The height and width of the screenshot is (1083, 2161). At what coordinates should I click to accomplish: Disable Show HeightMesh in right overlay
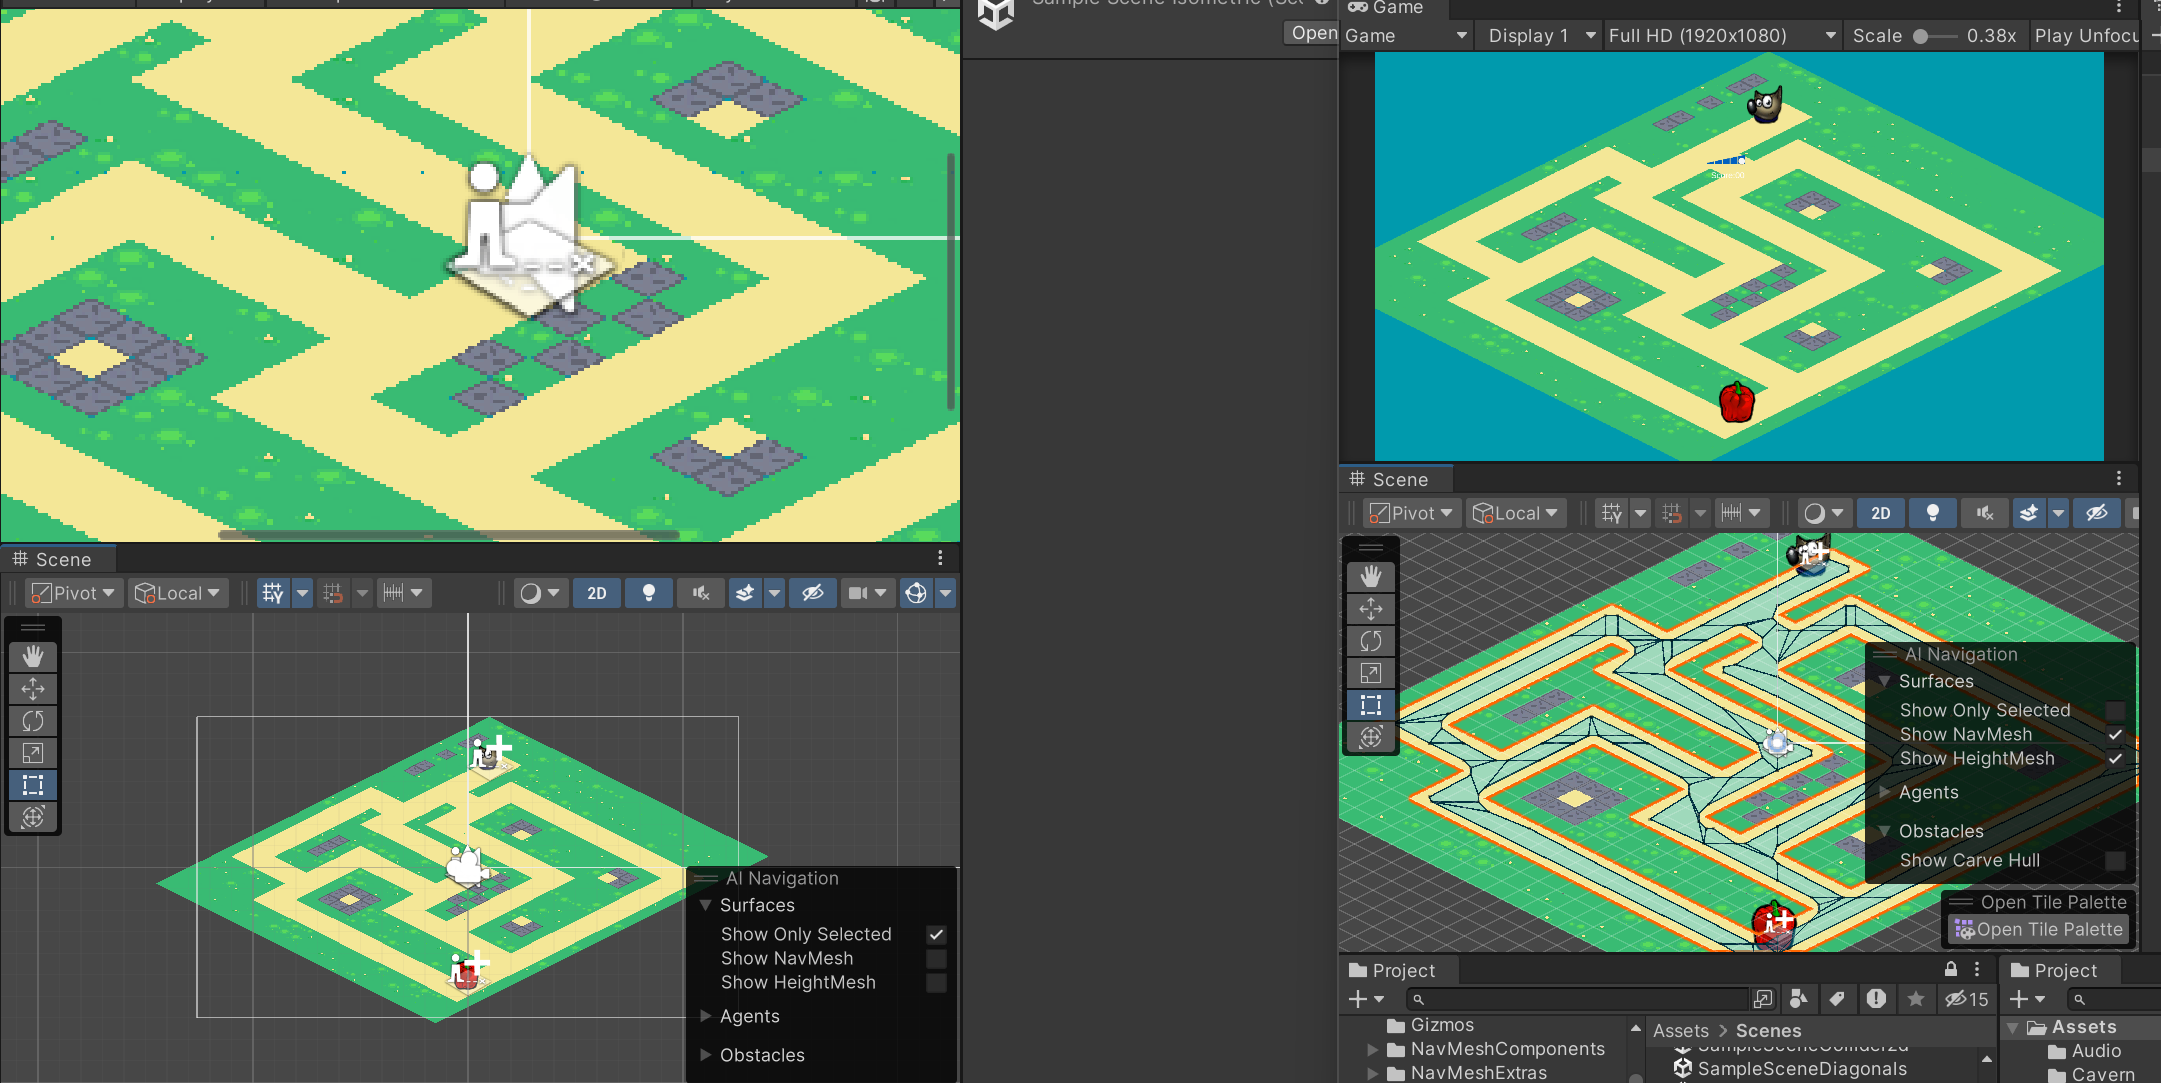coord(2115,758)
